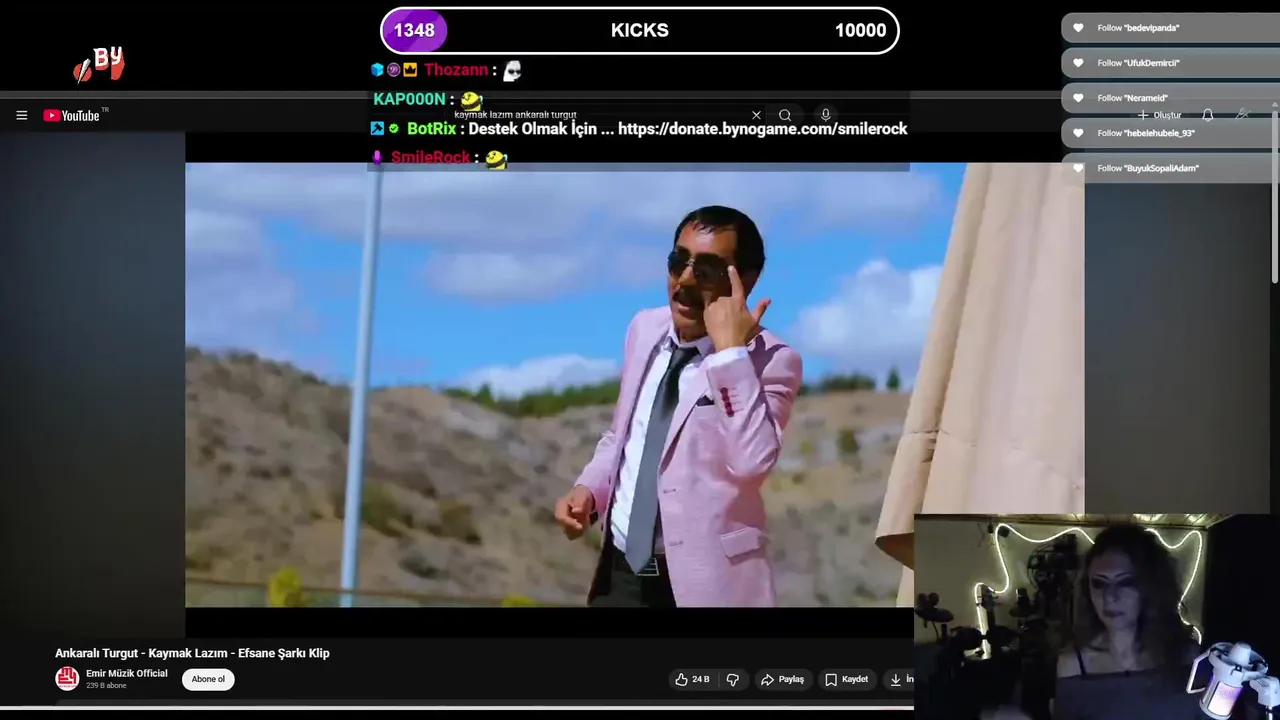The width and height of the screenshot is (1280, 720).
Task: Click the emoji in KAP000N's message
Action: (471, 100)
